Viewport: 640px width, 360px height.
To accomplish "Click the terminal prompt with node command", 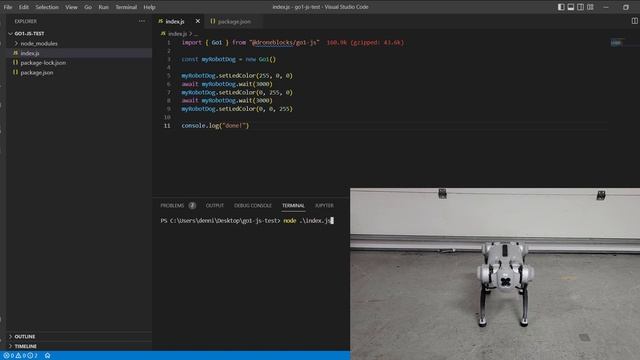I will click(247, 220).
